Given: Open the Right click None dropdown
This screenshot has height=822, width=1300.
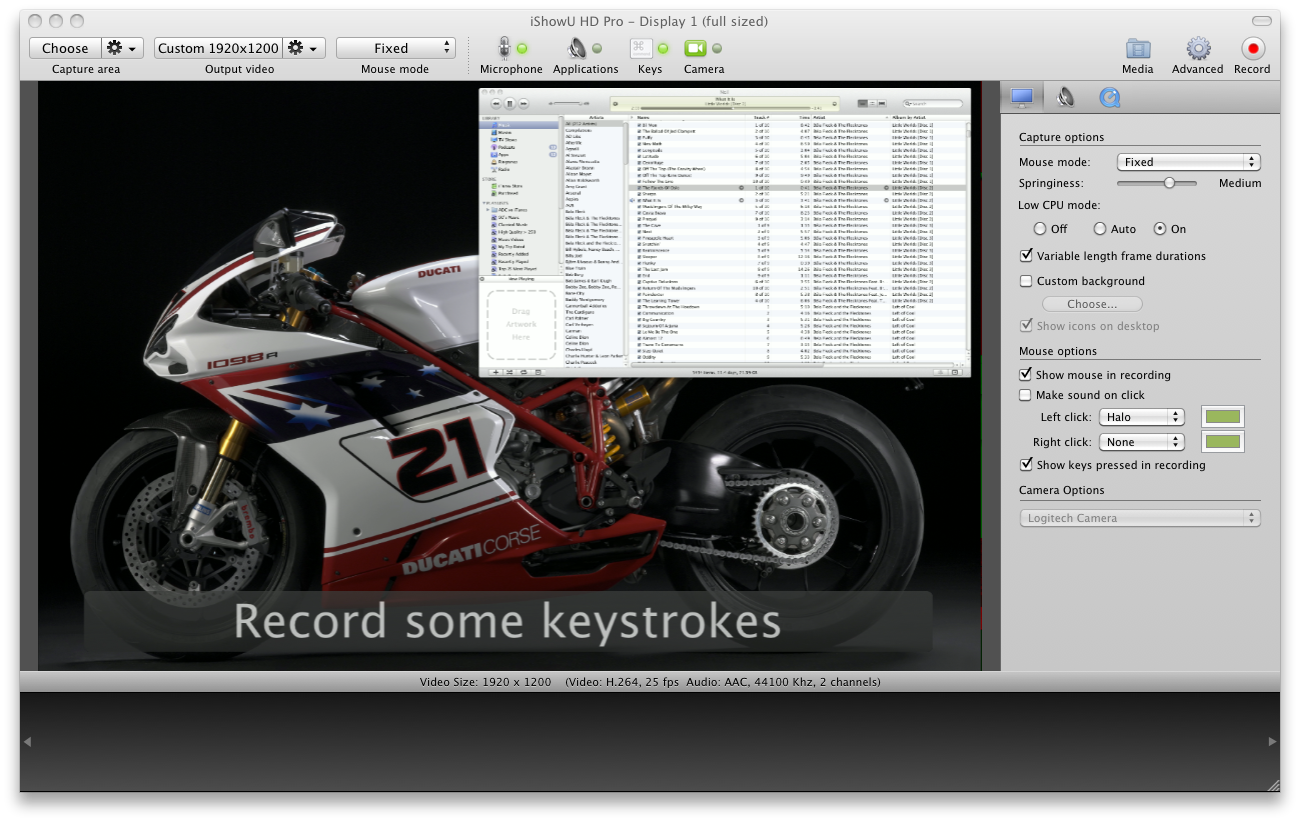Looking at the screenshot, I should 1141,442.
